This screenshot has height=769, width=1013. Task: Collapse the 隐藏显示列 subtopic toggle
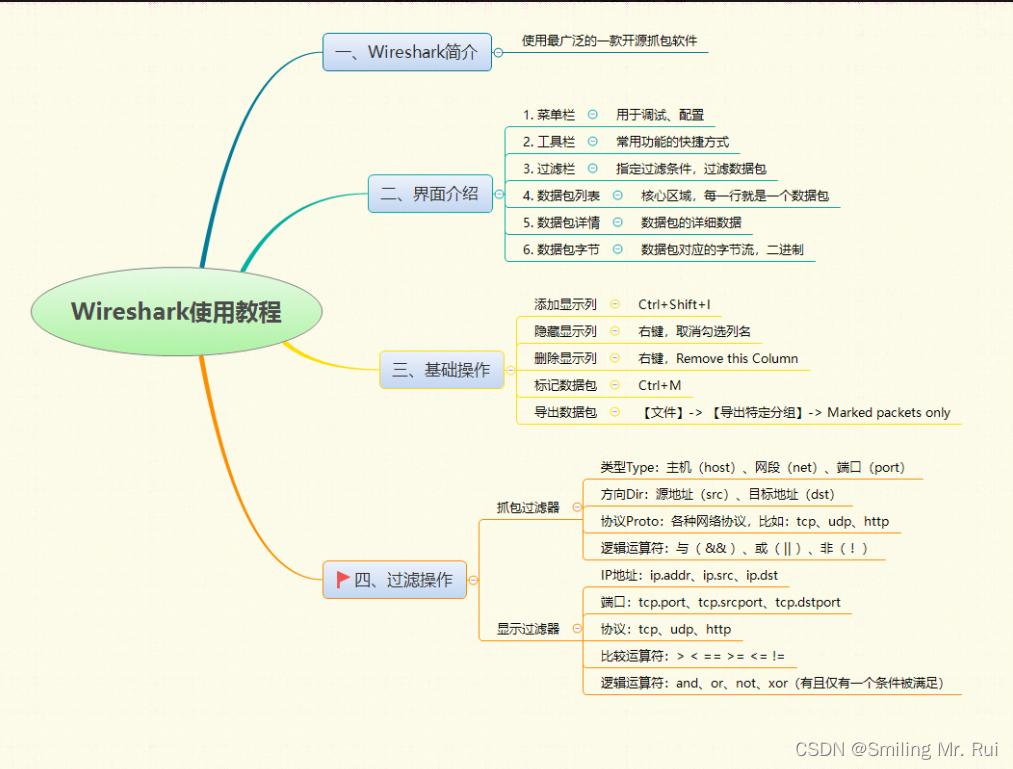615,331
